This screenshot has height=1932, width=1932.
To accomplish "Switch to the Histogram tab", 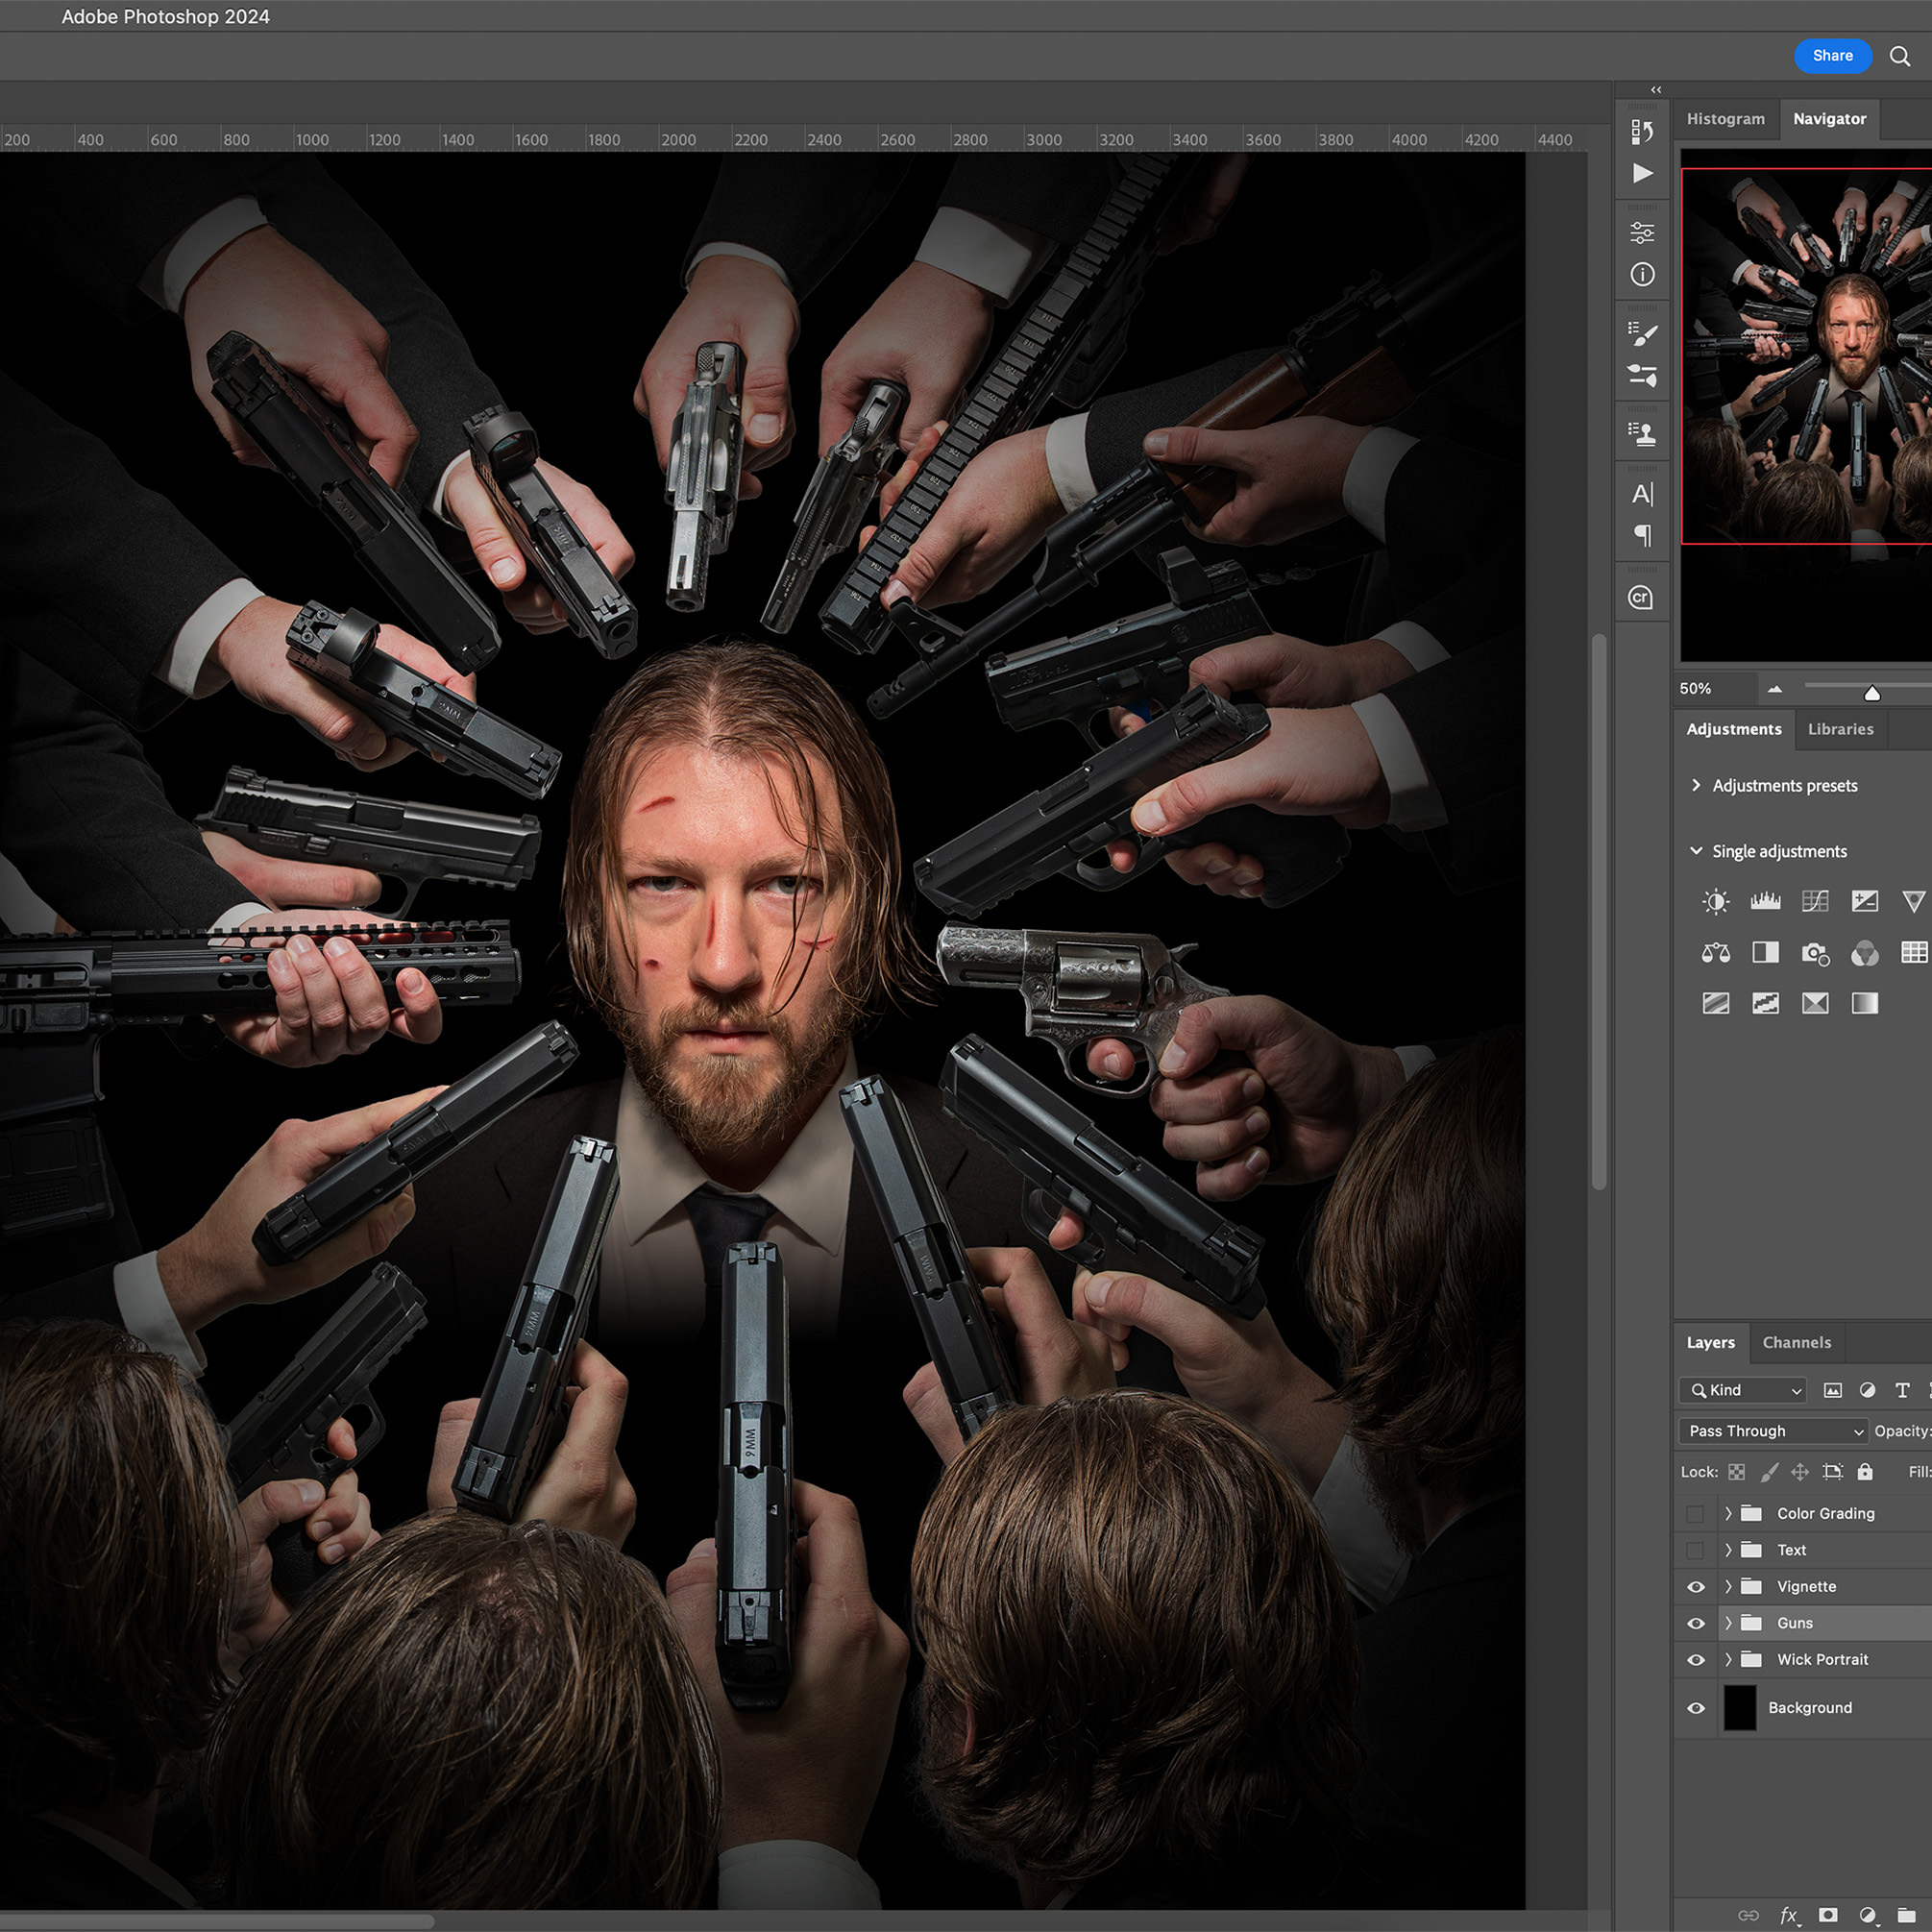I will [1725, 118].
